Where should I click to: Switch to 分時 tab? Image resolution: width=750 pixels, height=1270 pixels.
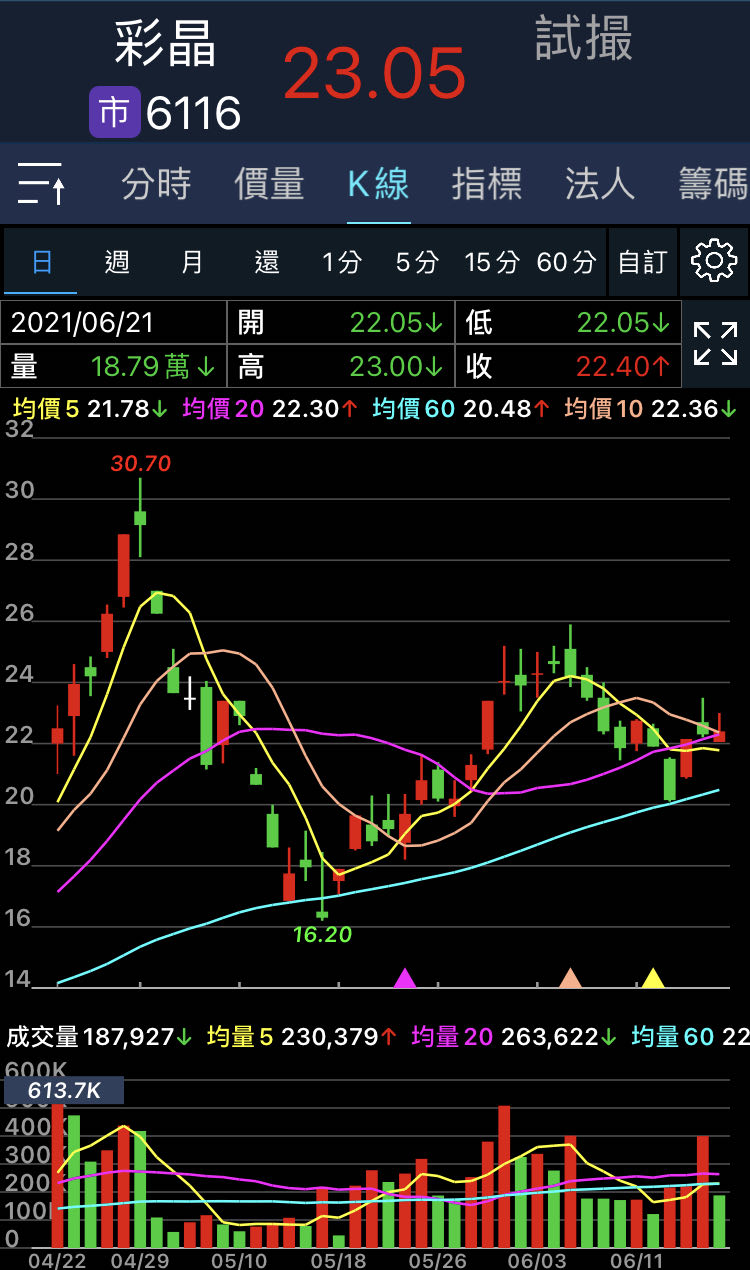[x=156, y=184]
